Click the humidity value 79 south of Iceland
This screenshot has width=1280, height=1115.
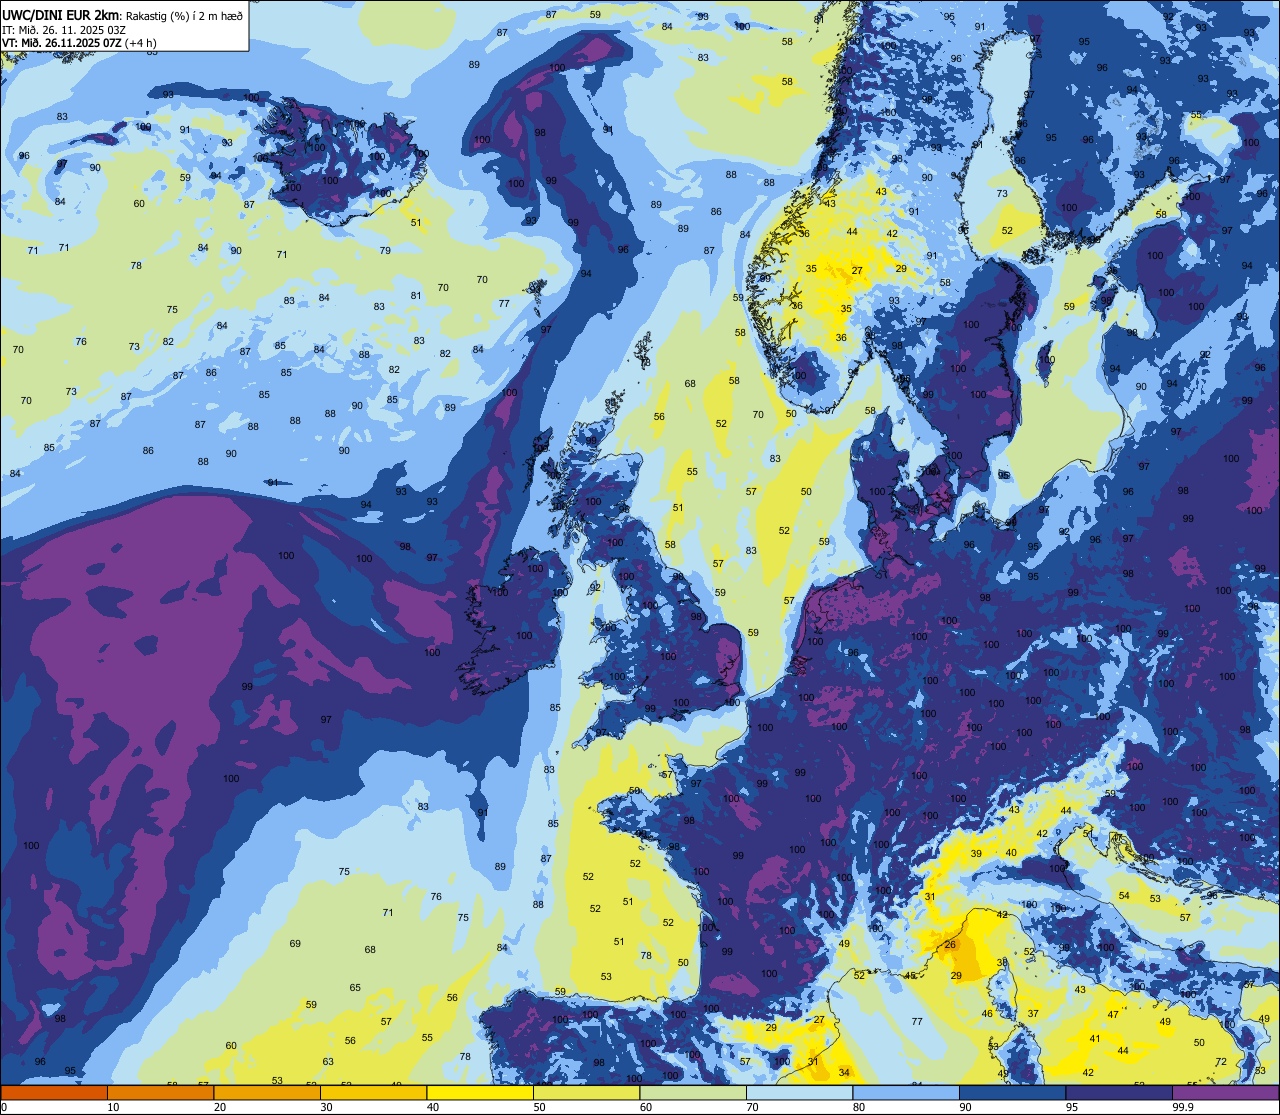(385, 250)
